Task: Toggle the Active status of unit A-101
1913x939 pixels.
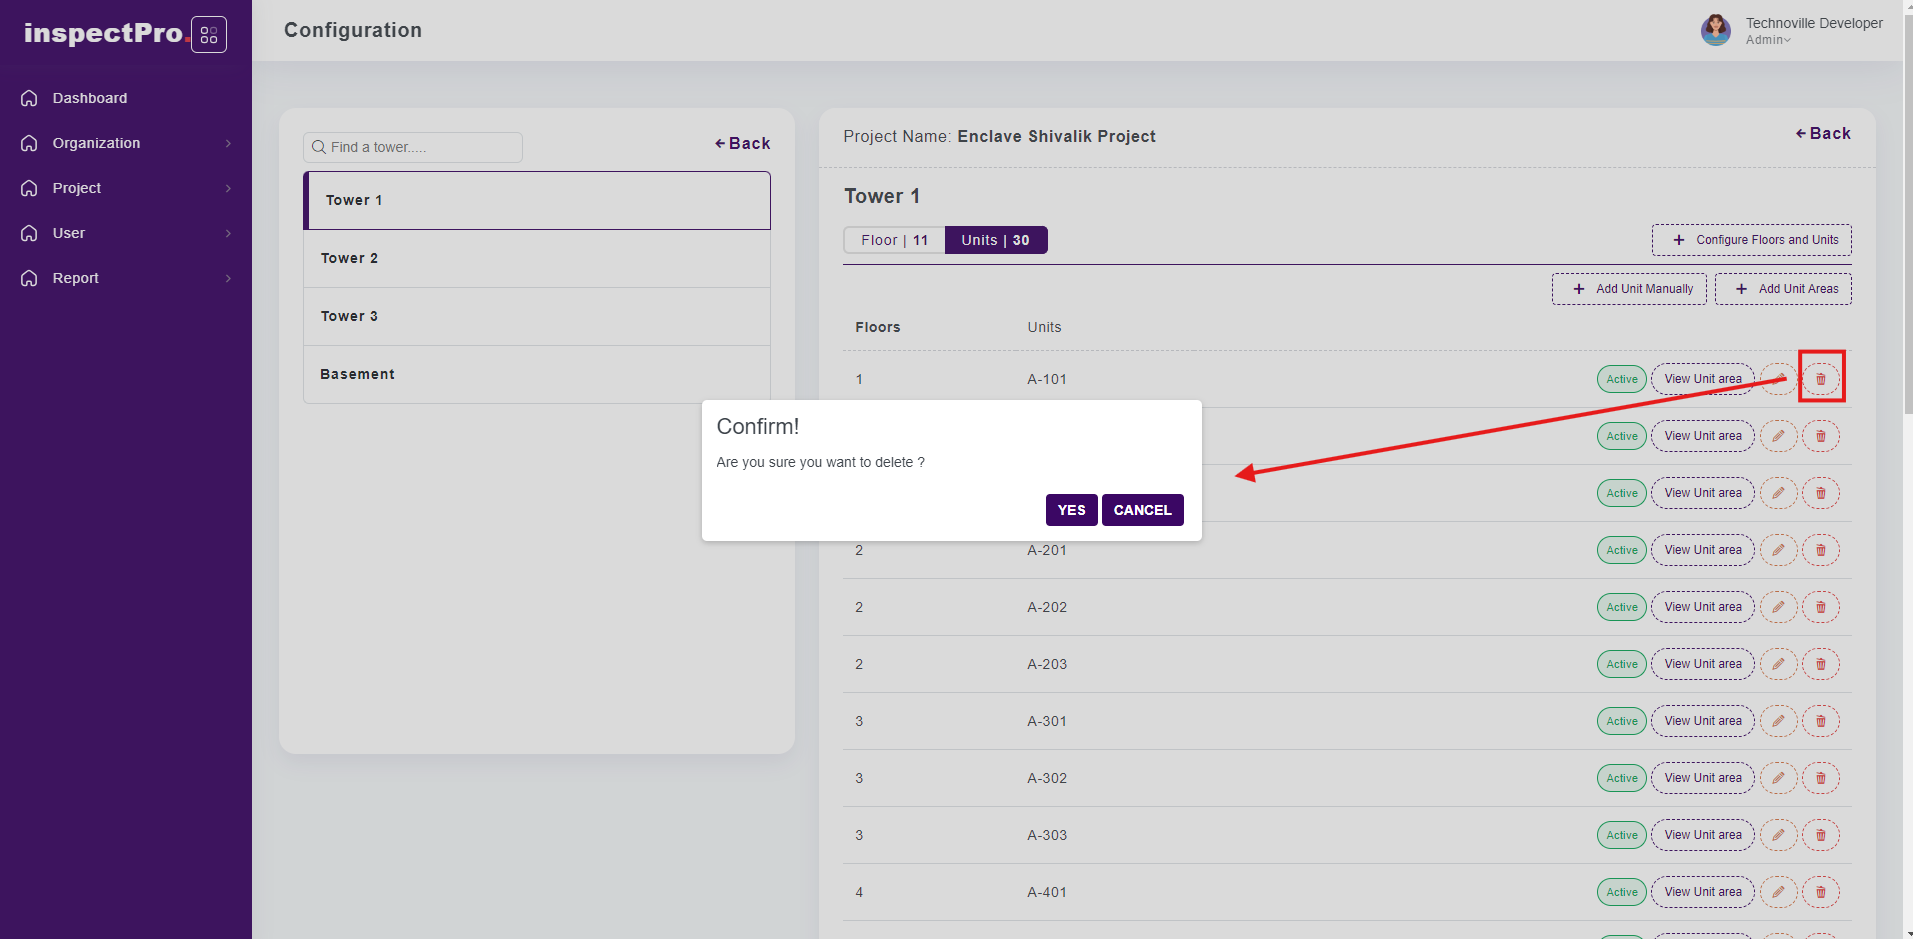Action: 1621,379
